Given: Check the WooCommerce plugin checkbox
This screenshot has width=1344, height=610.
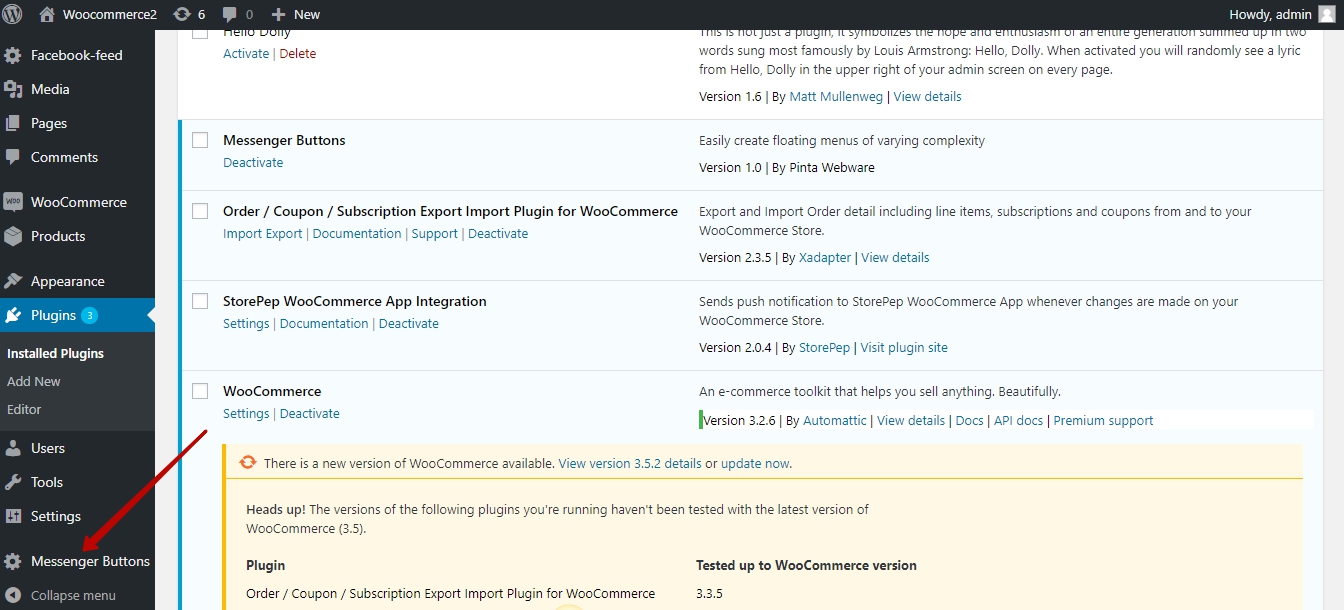Looking at the screenshot, I should pos(200,391).
